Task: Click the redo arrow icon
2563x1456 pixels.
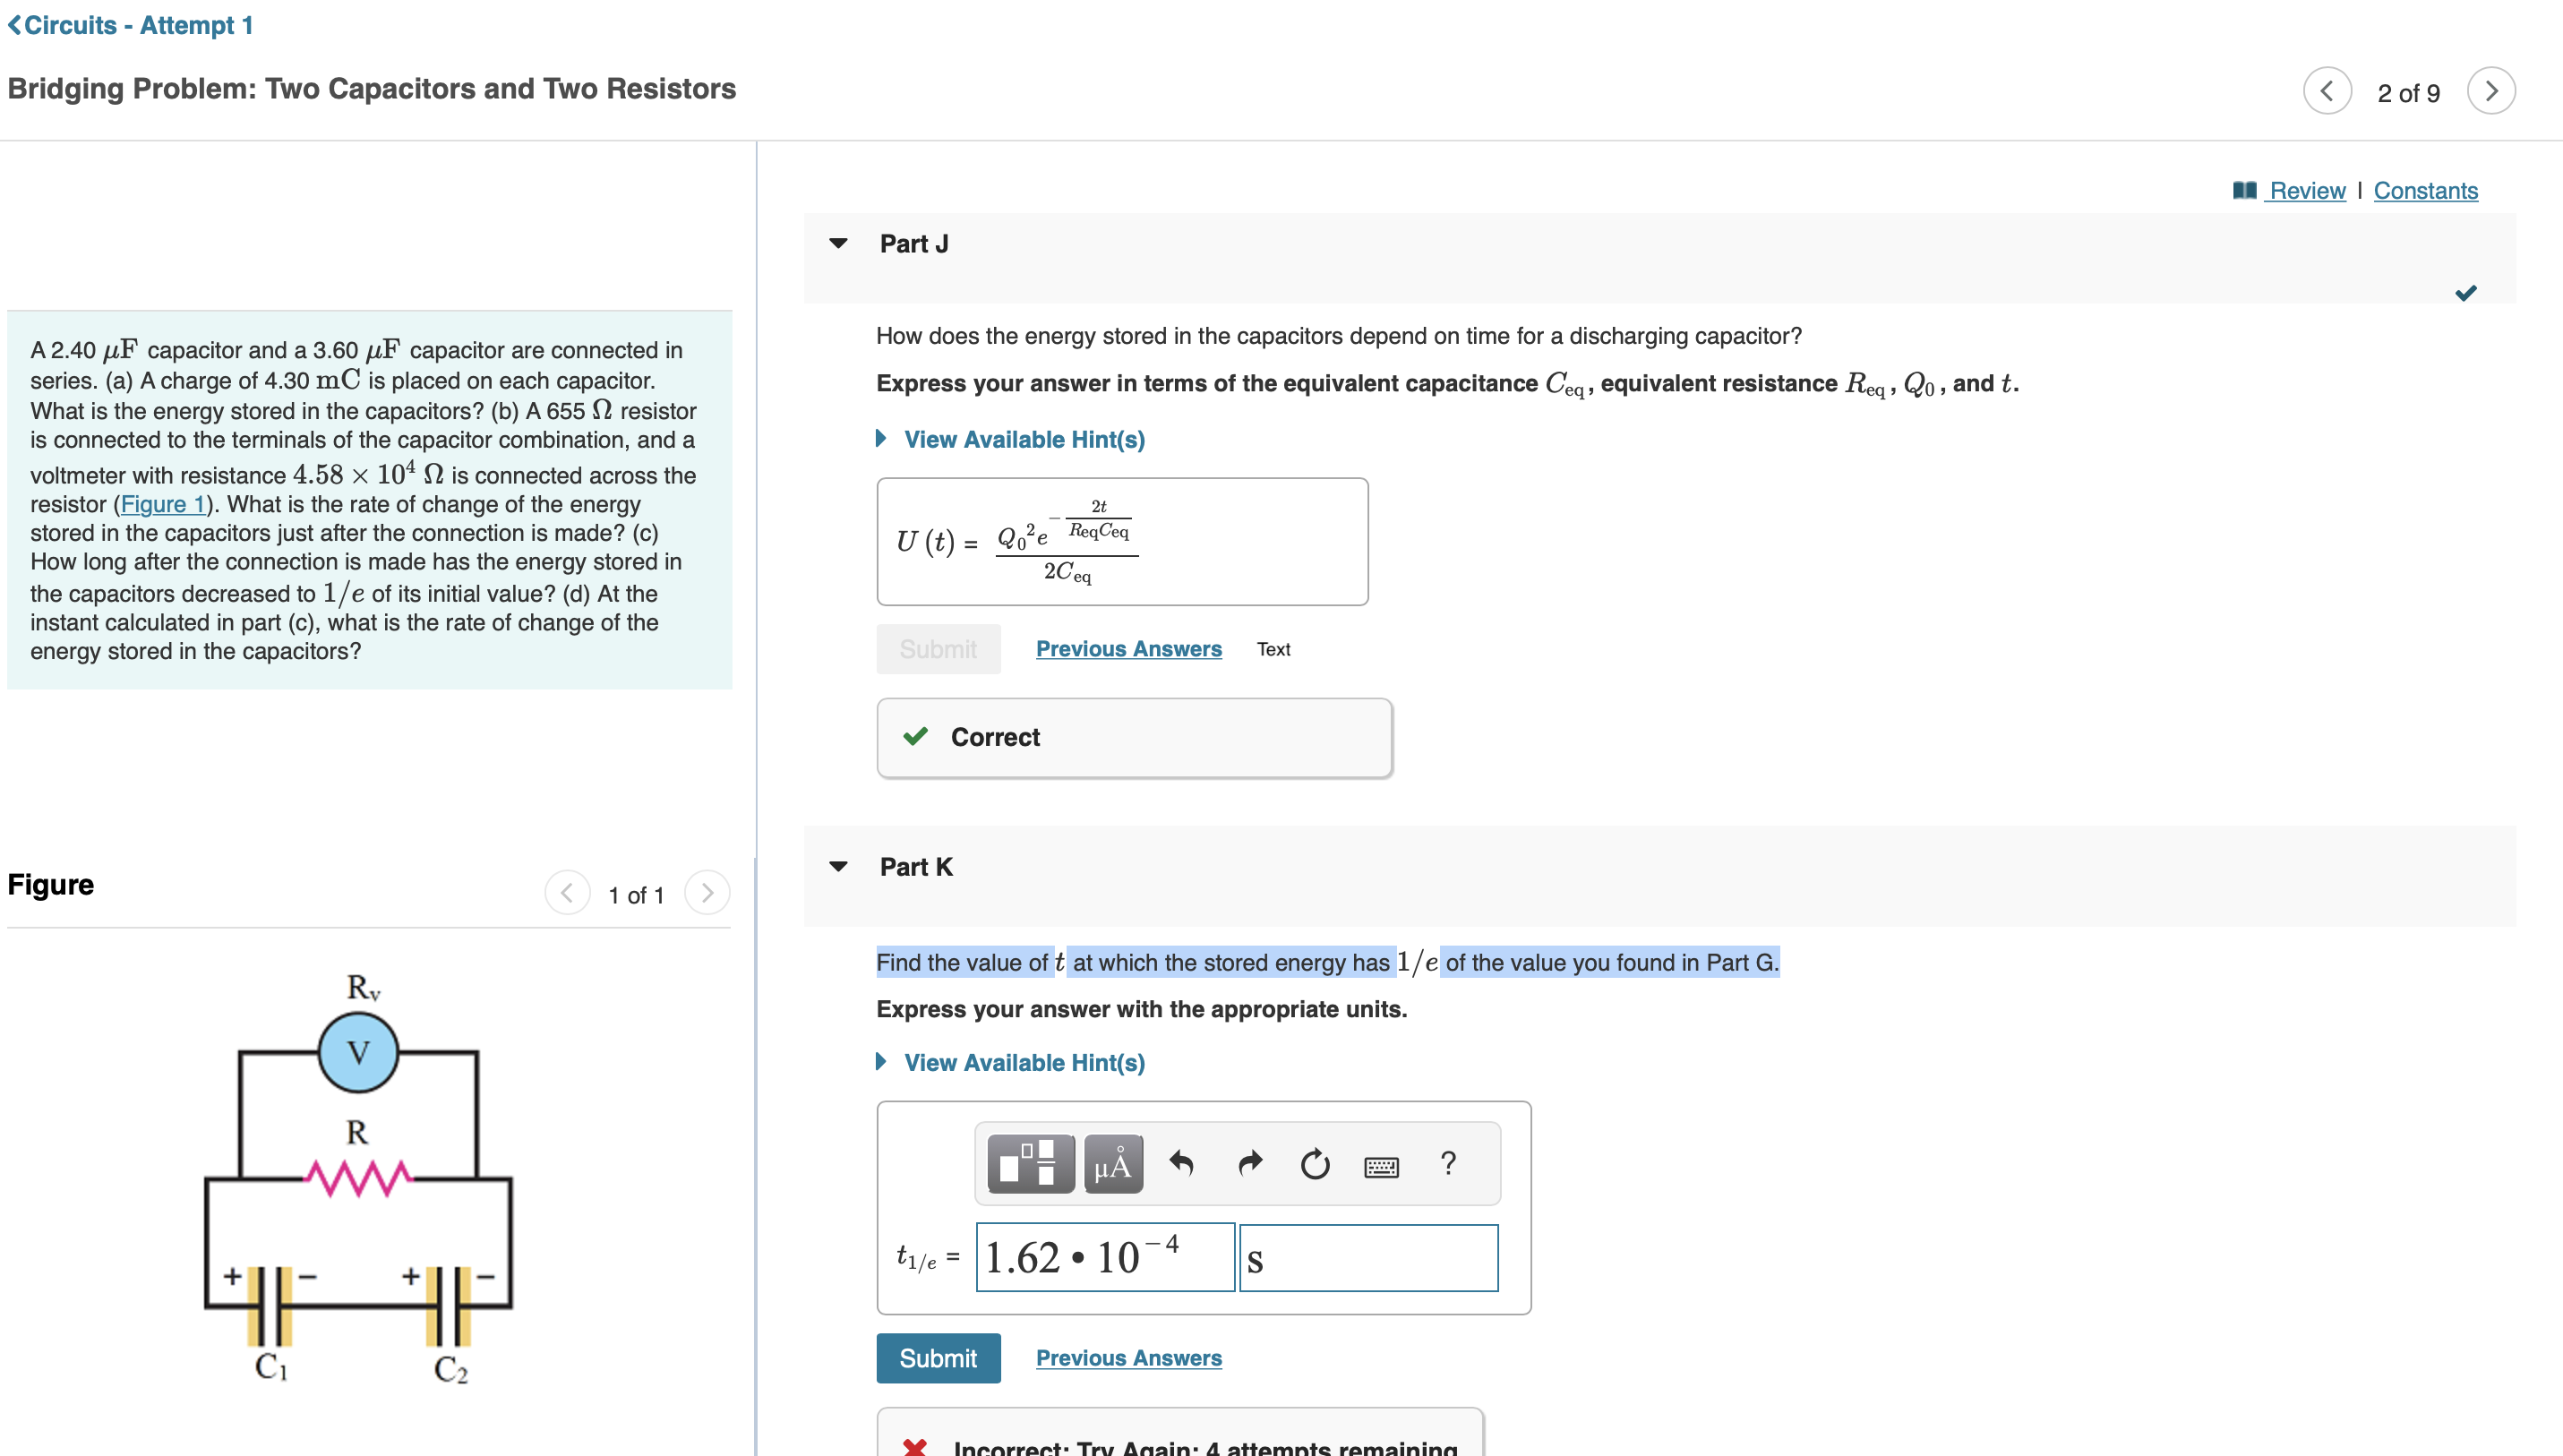Action: [x=1249, y=1163]
